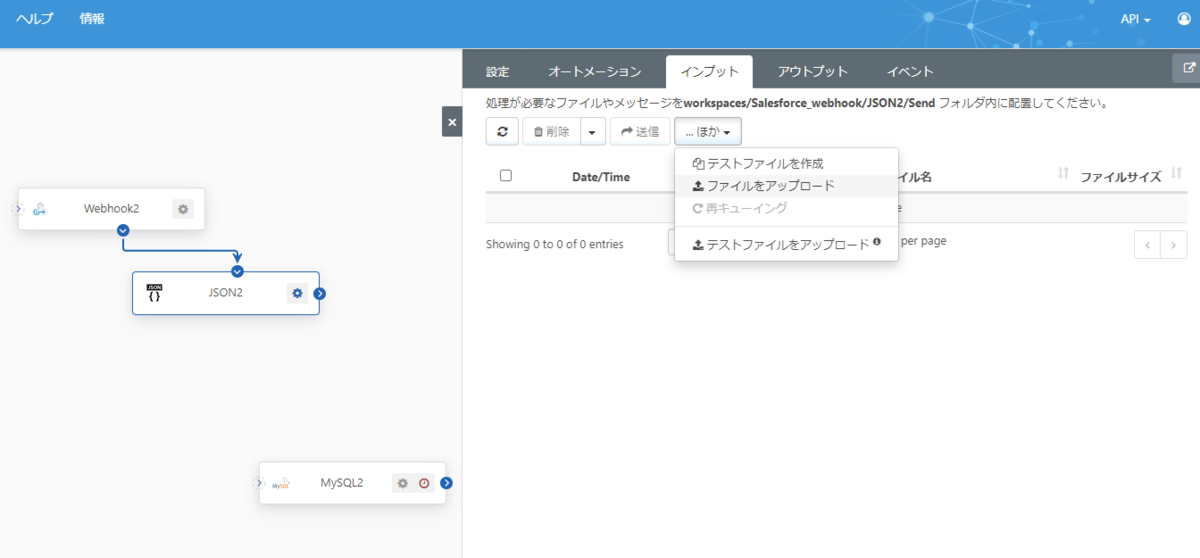Tick the select-all checkbox in table header
The width and height of the screenshot is (1200, 558).
(506, 175)
